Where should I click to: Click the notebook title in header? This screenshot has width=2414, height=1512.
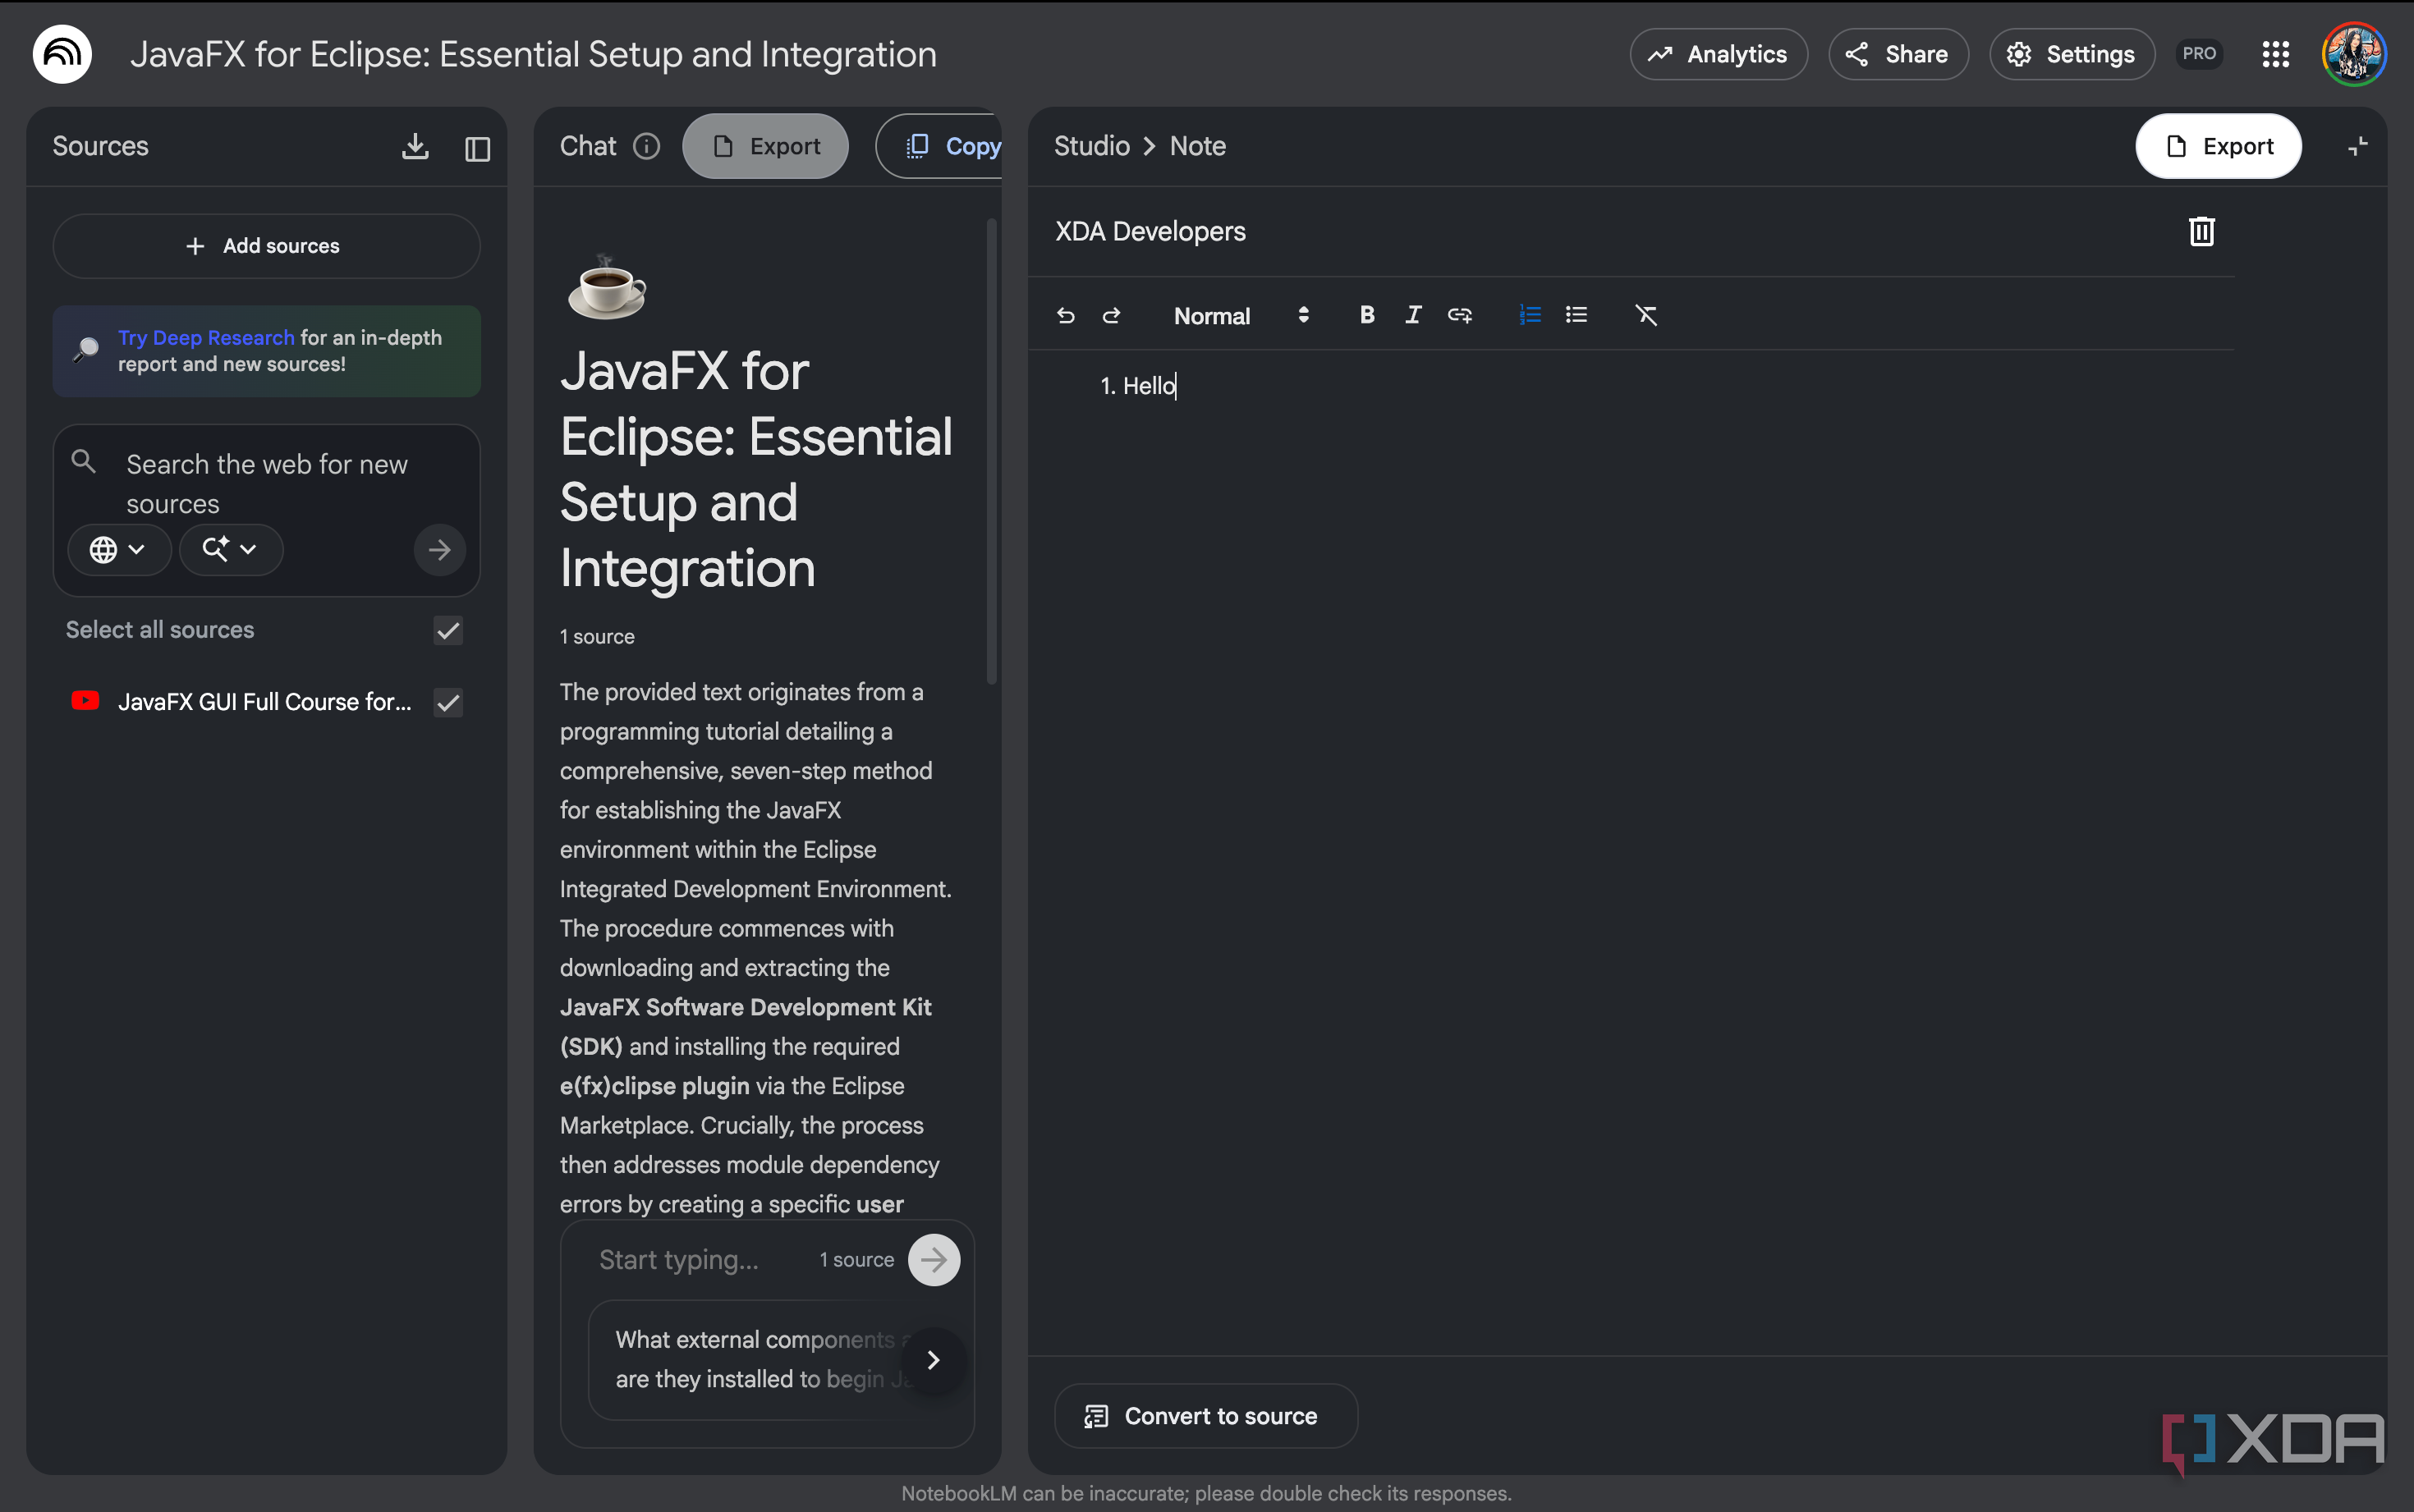tap(533, 54)
